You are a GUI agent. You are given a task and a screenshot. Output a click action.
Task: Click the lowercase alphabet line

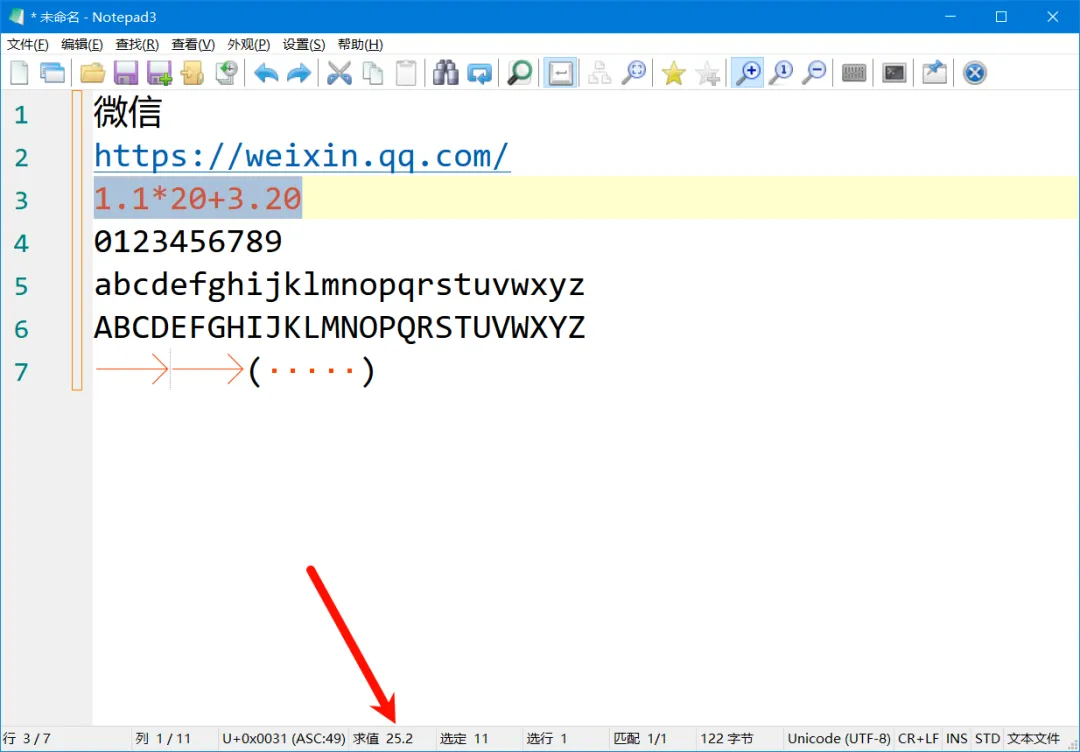click(340, 285)
